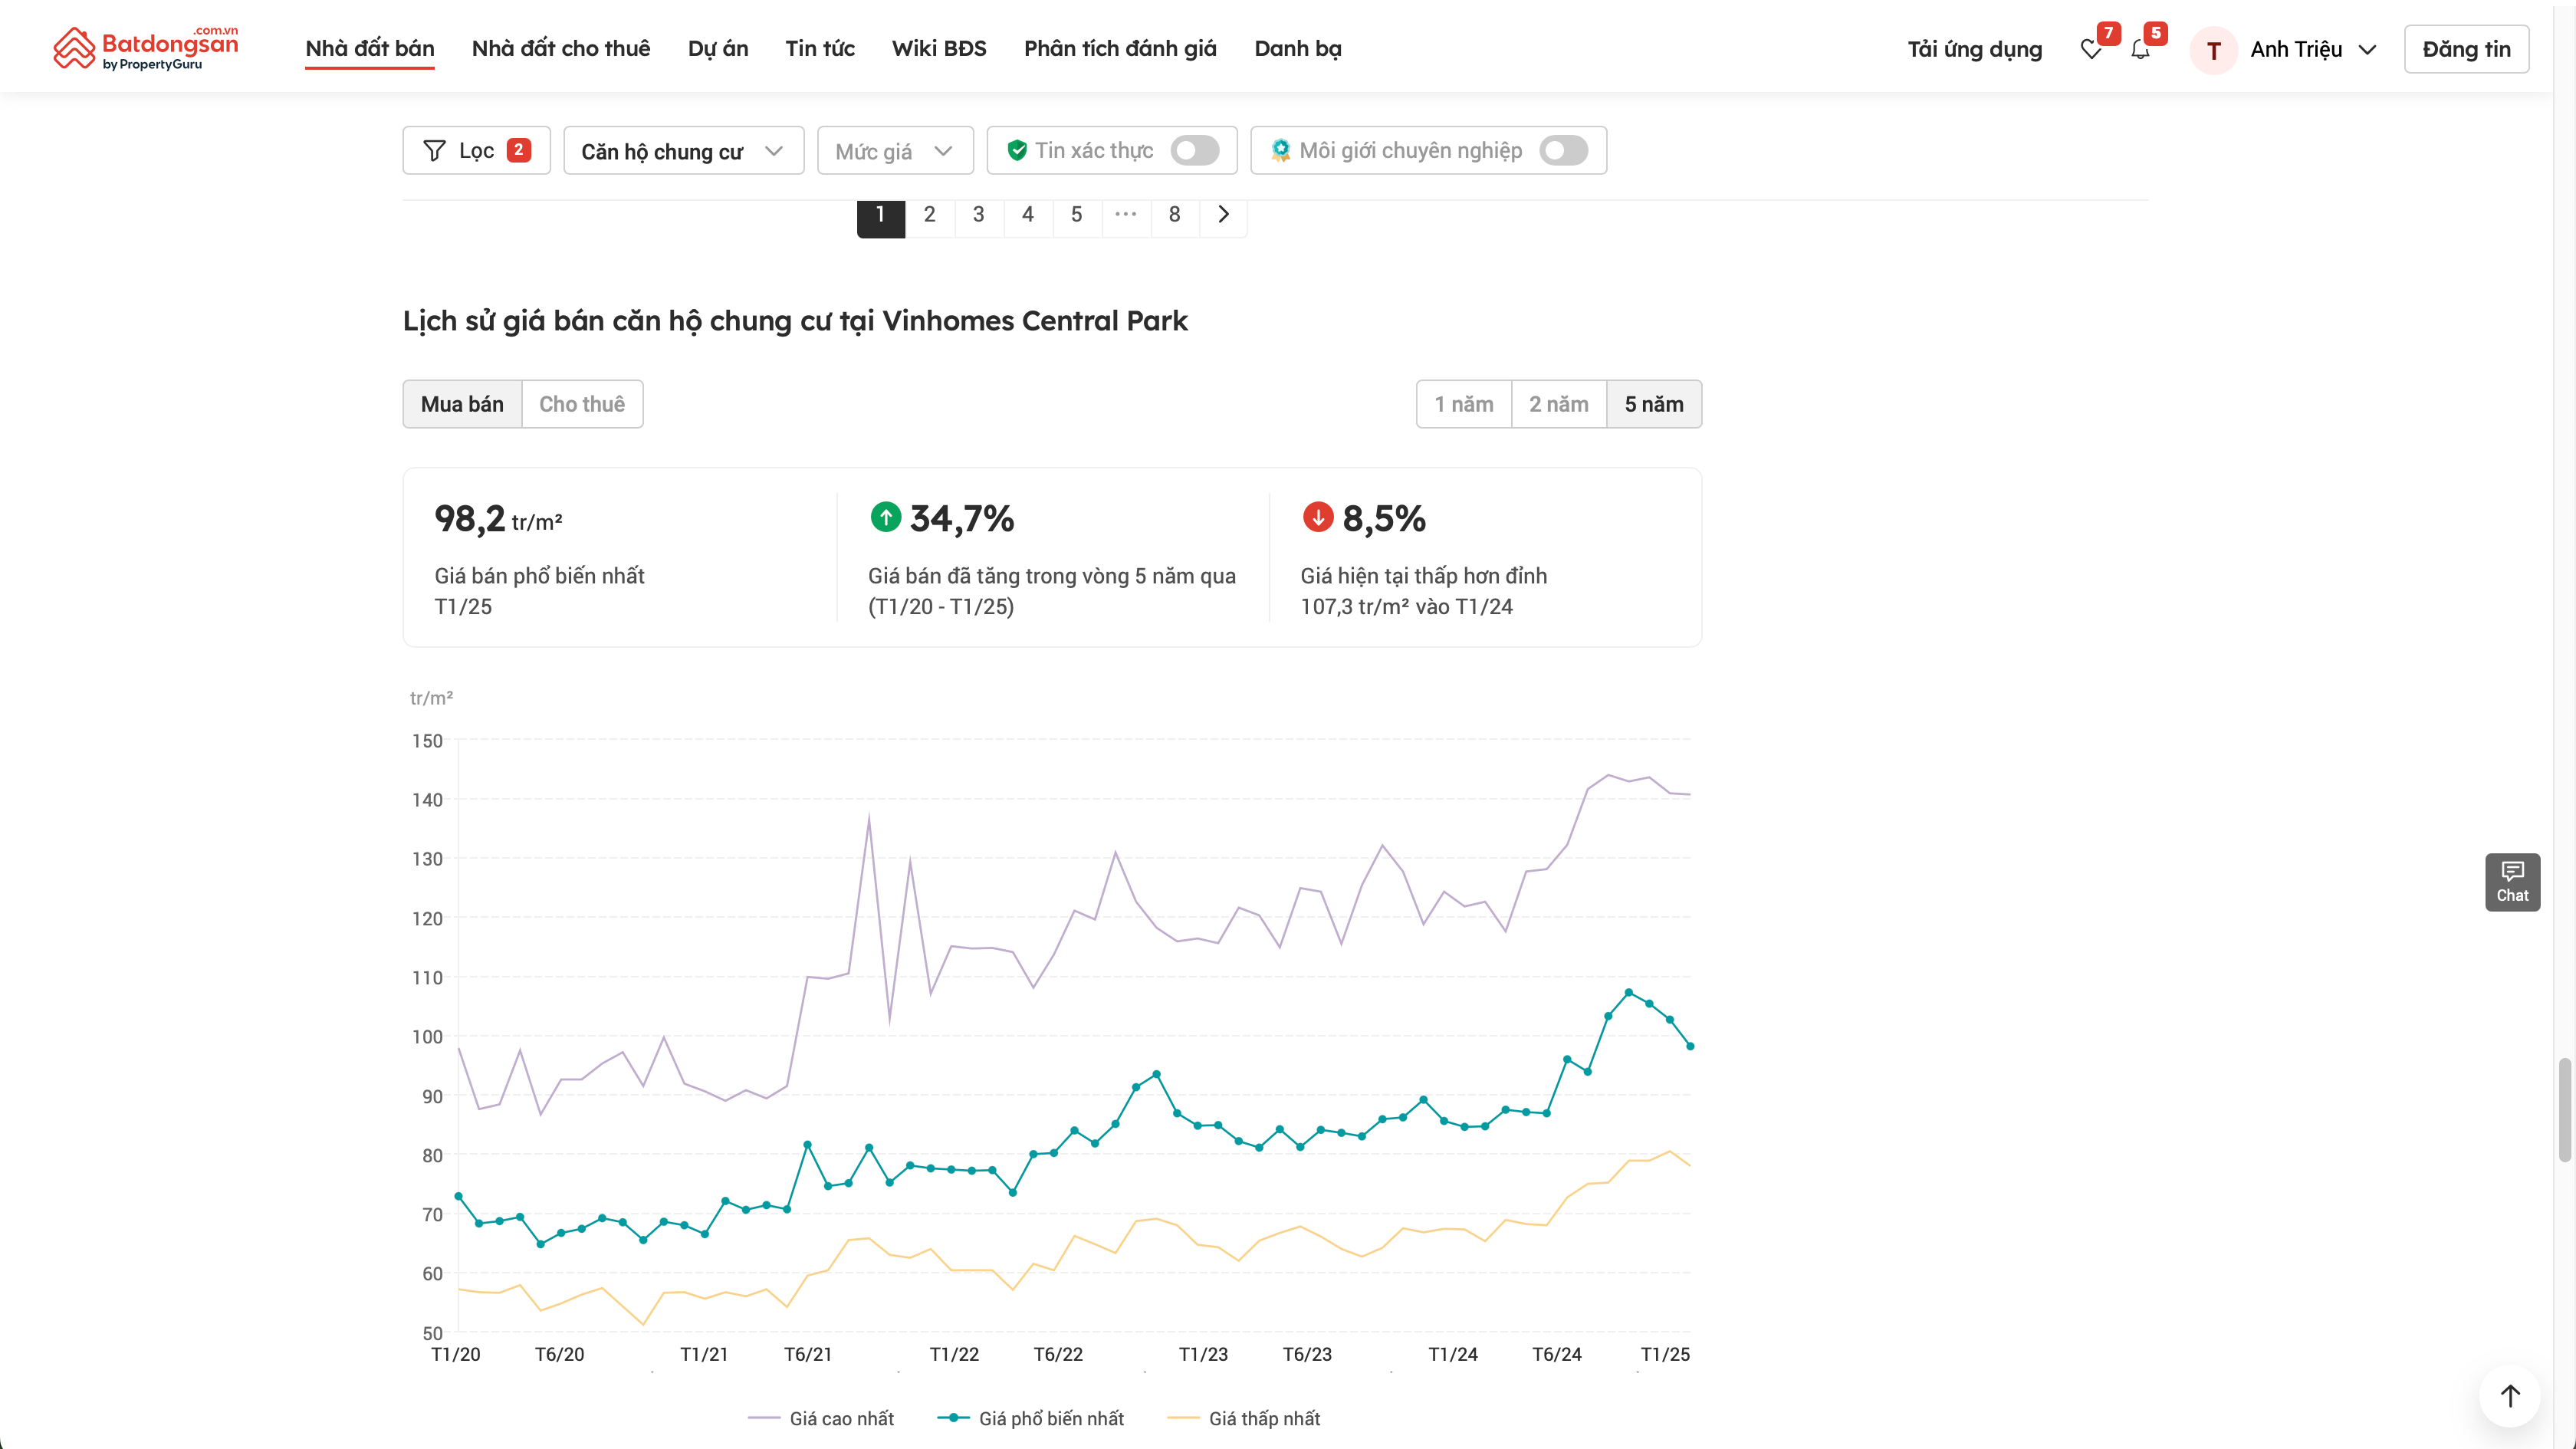Select 2 năm time range
The image size is (2576, 1449).
(1559, 404)
